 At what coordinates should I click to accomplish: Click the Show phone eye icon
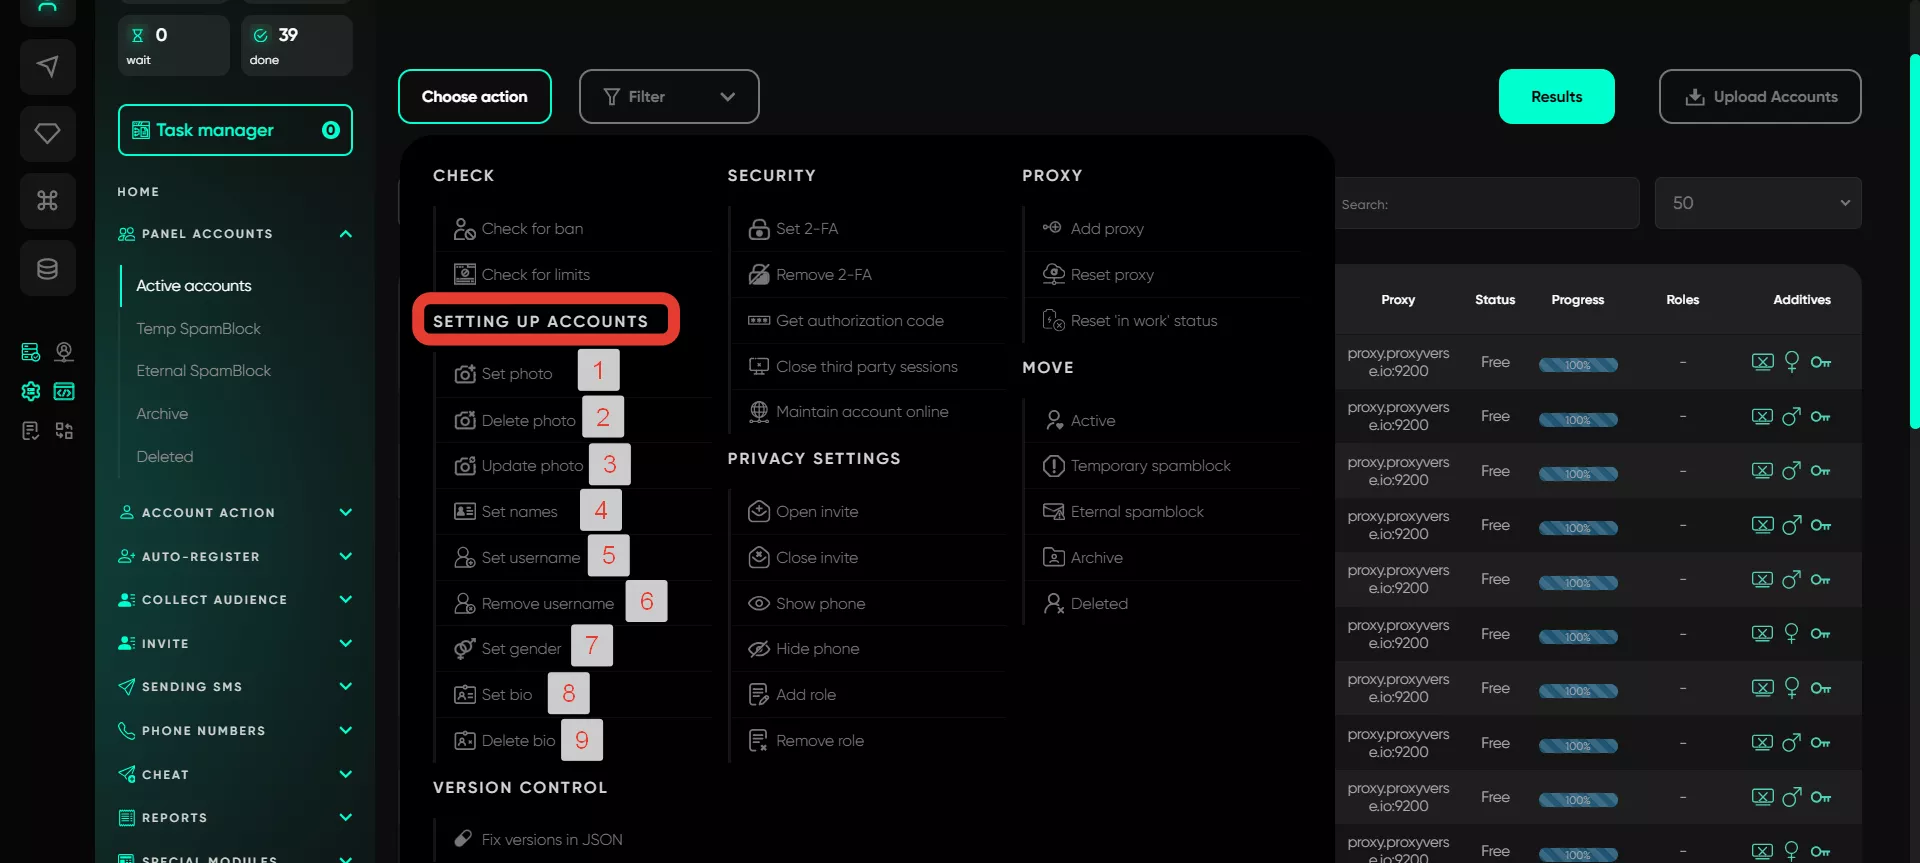[759, 603]
